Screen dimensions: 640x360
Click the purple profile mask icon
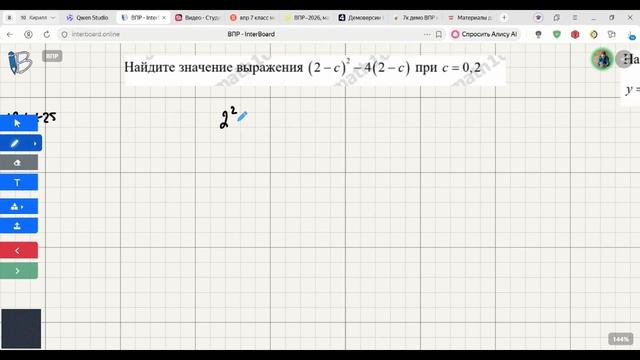(538, 18)
